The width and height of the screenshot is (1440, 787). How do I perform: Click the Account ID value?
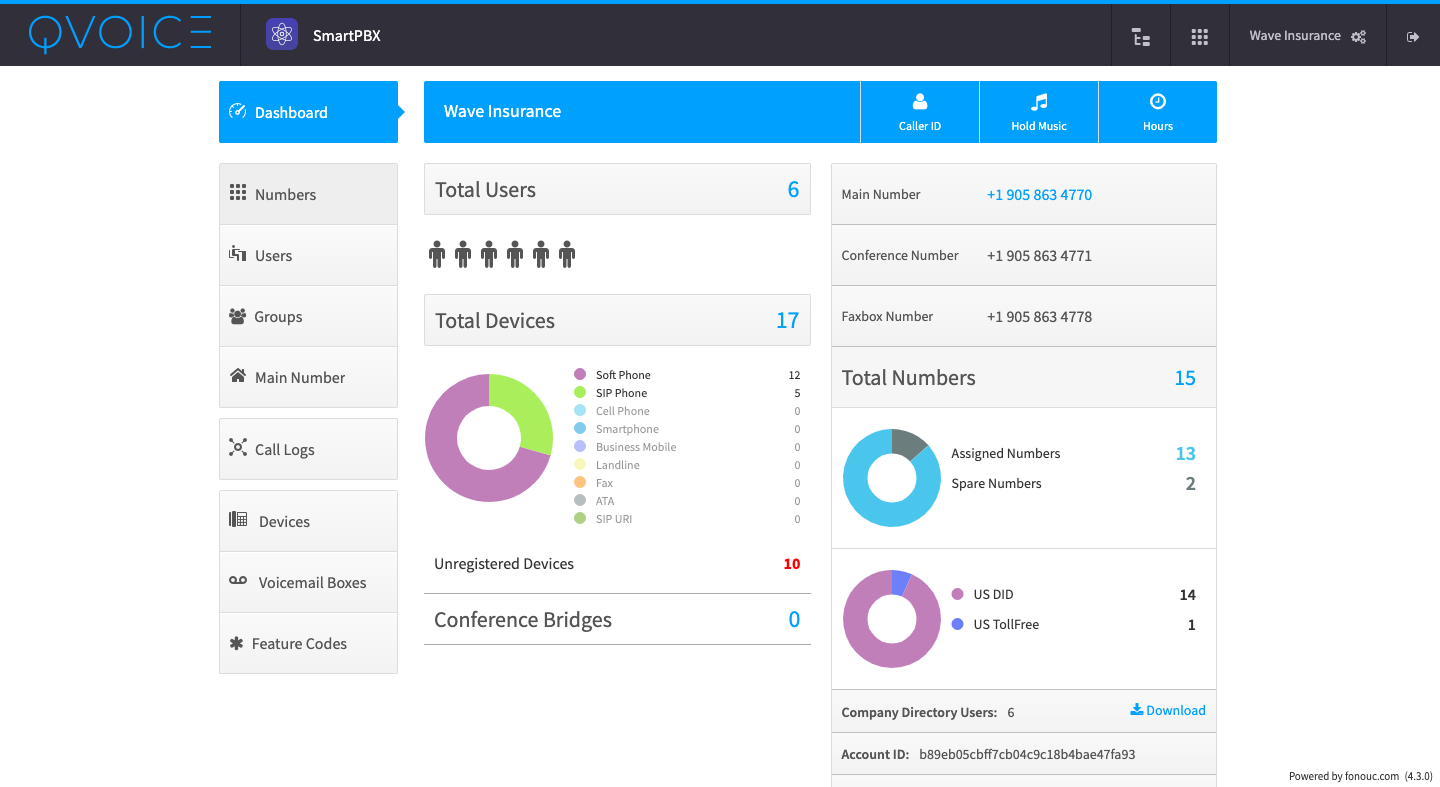1027,755
